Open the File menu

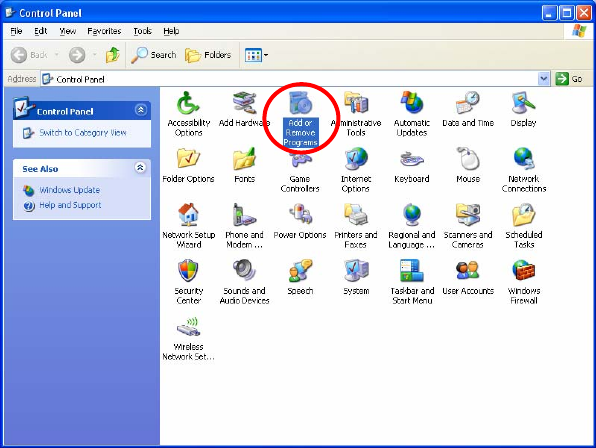point(16,31)
